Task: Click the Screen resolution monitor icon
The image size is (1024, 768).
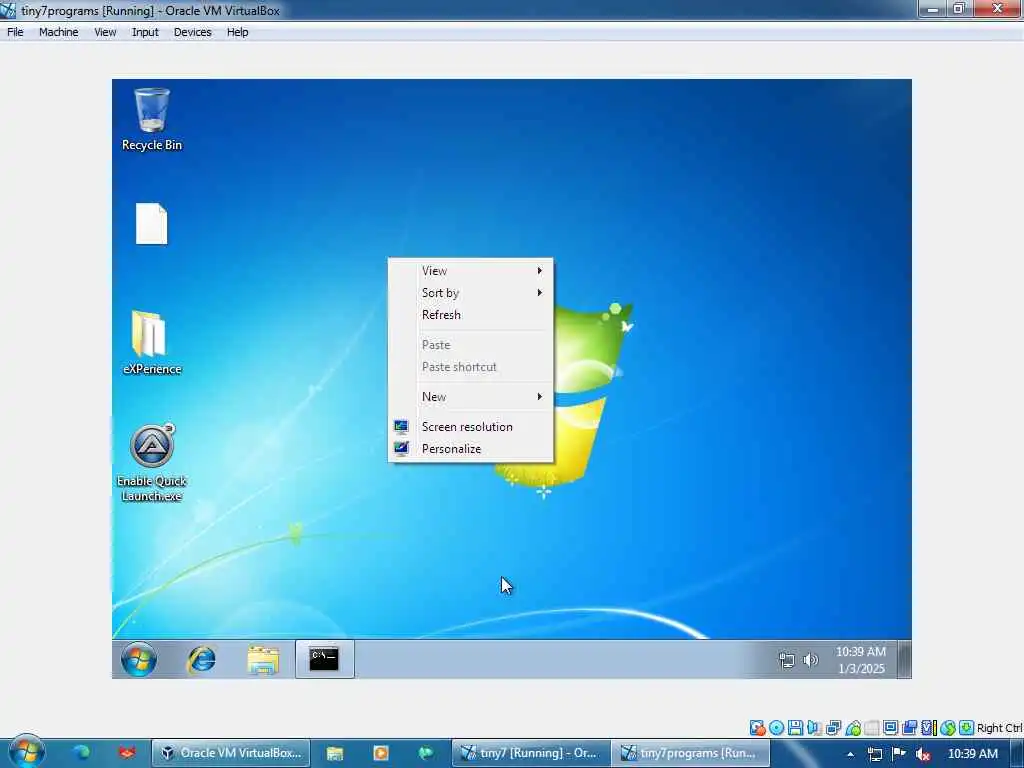Action: point(401,426)
